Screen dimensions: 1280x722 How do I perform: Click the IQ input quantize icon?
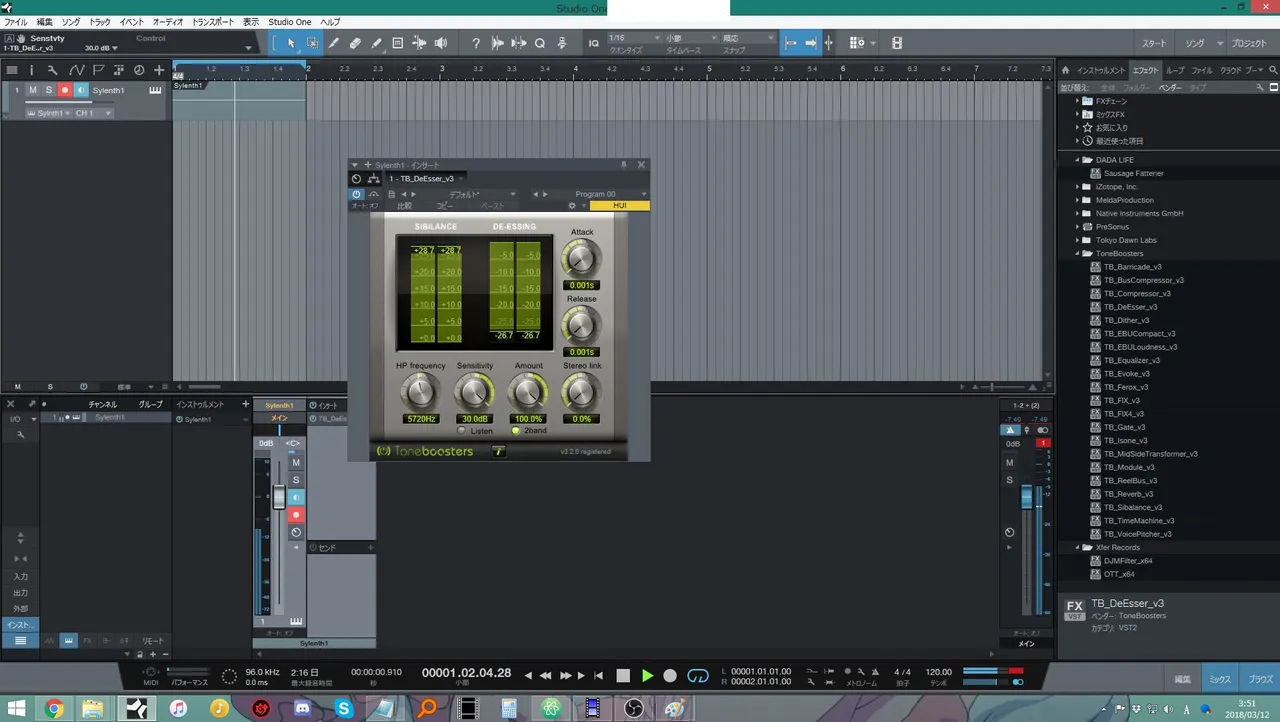click(593, 43)
